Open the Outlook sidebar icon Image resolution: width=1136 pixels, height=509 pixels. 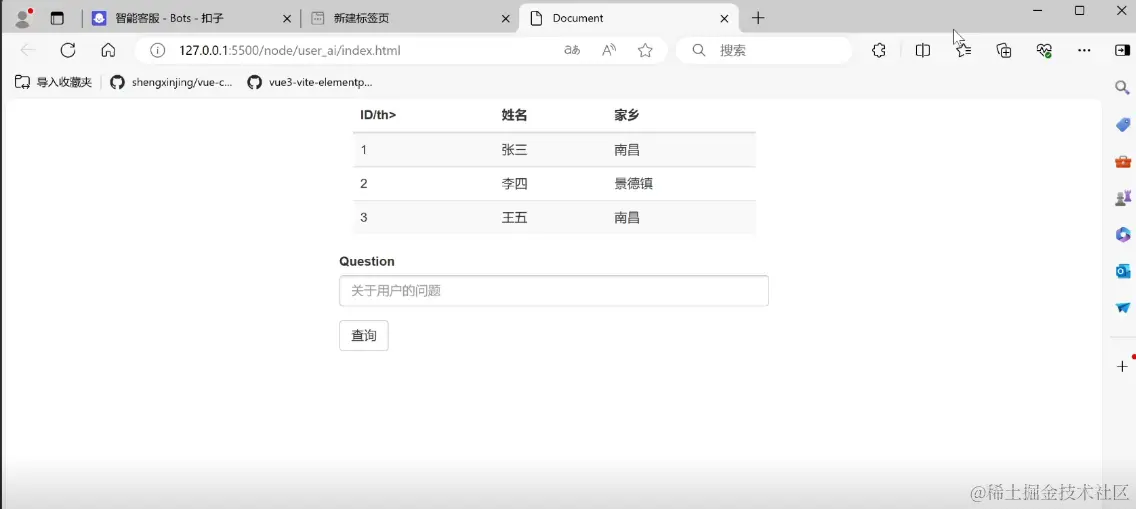[x=1122, y=271]
